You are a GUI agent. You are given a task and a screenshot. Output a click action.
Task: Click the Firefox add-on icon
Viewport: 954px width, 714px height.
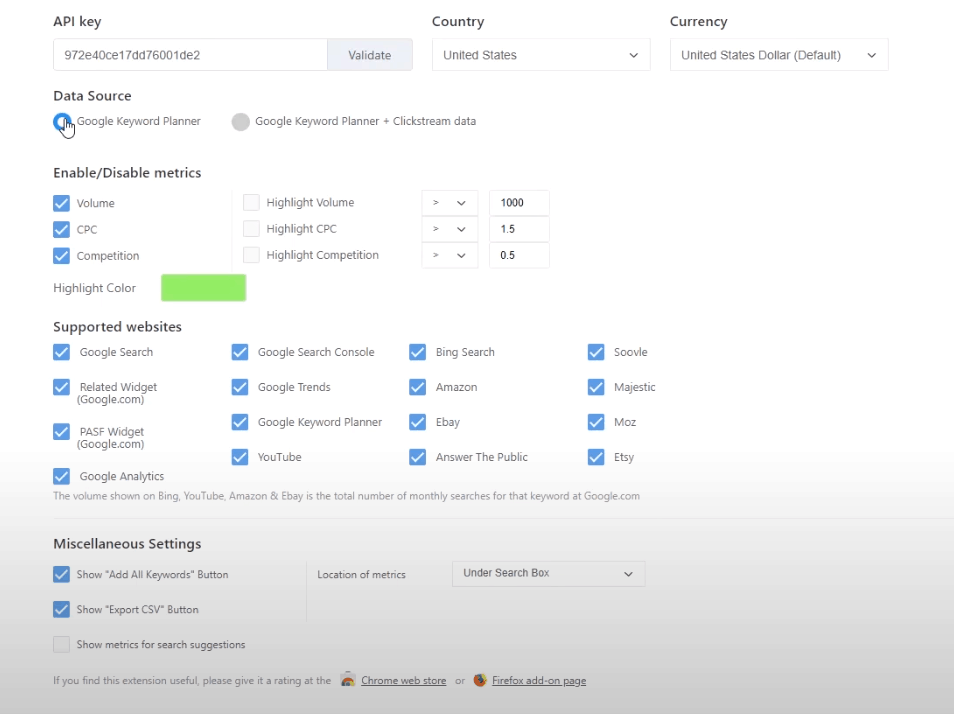tap(480, 680)
